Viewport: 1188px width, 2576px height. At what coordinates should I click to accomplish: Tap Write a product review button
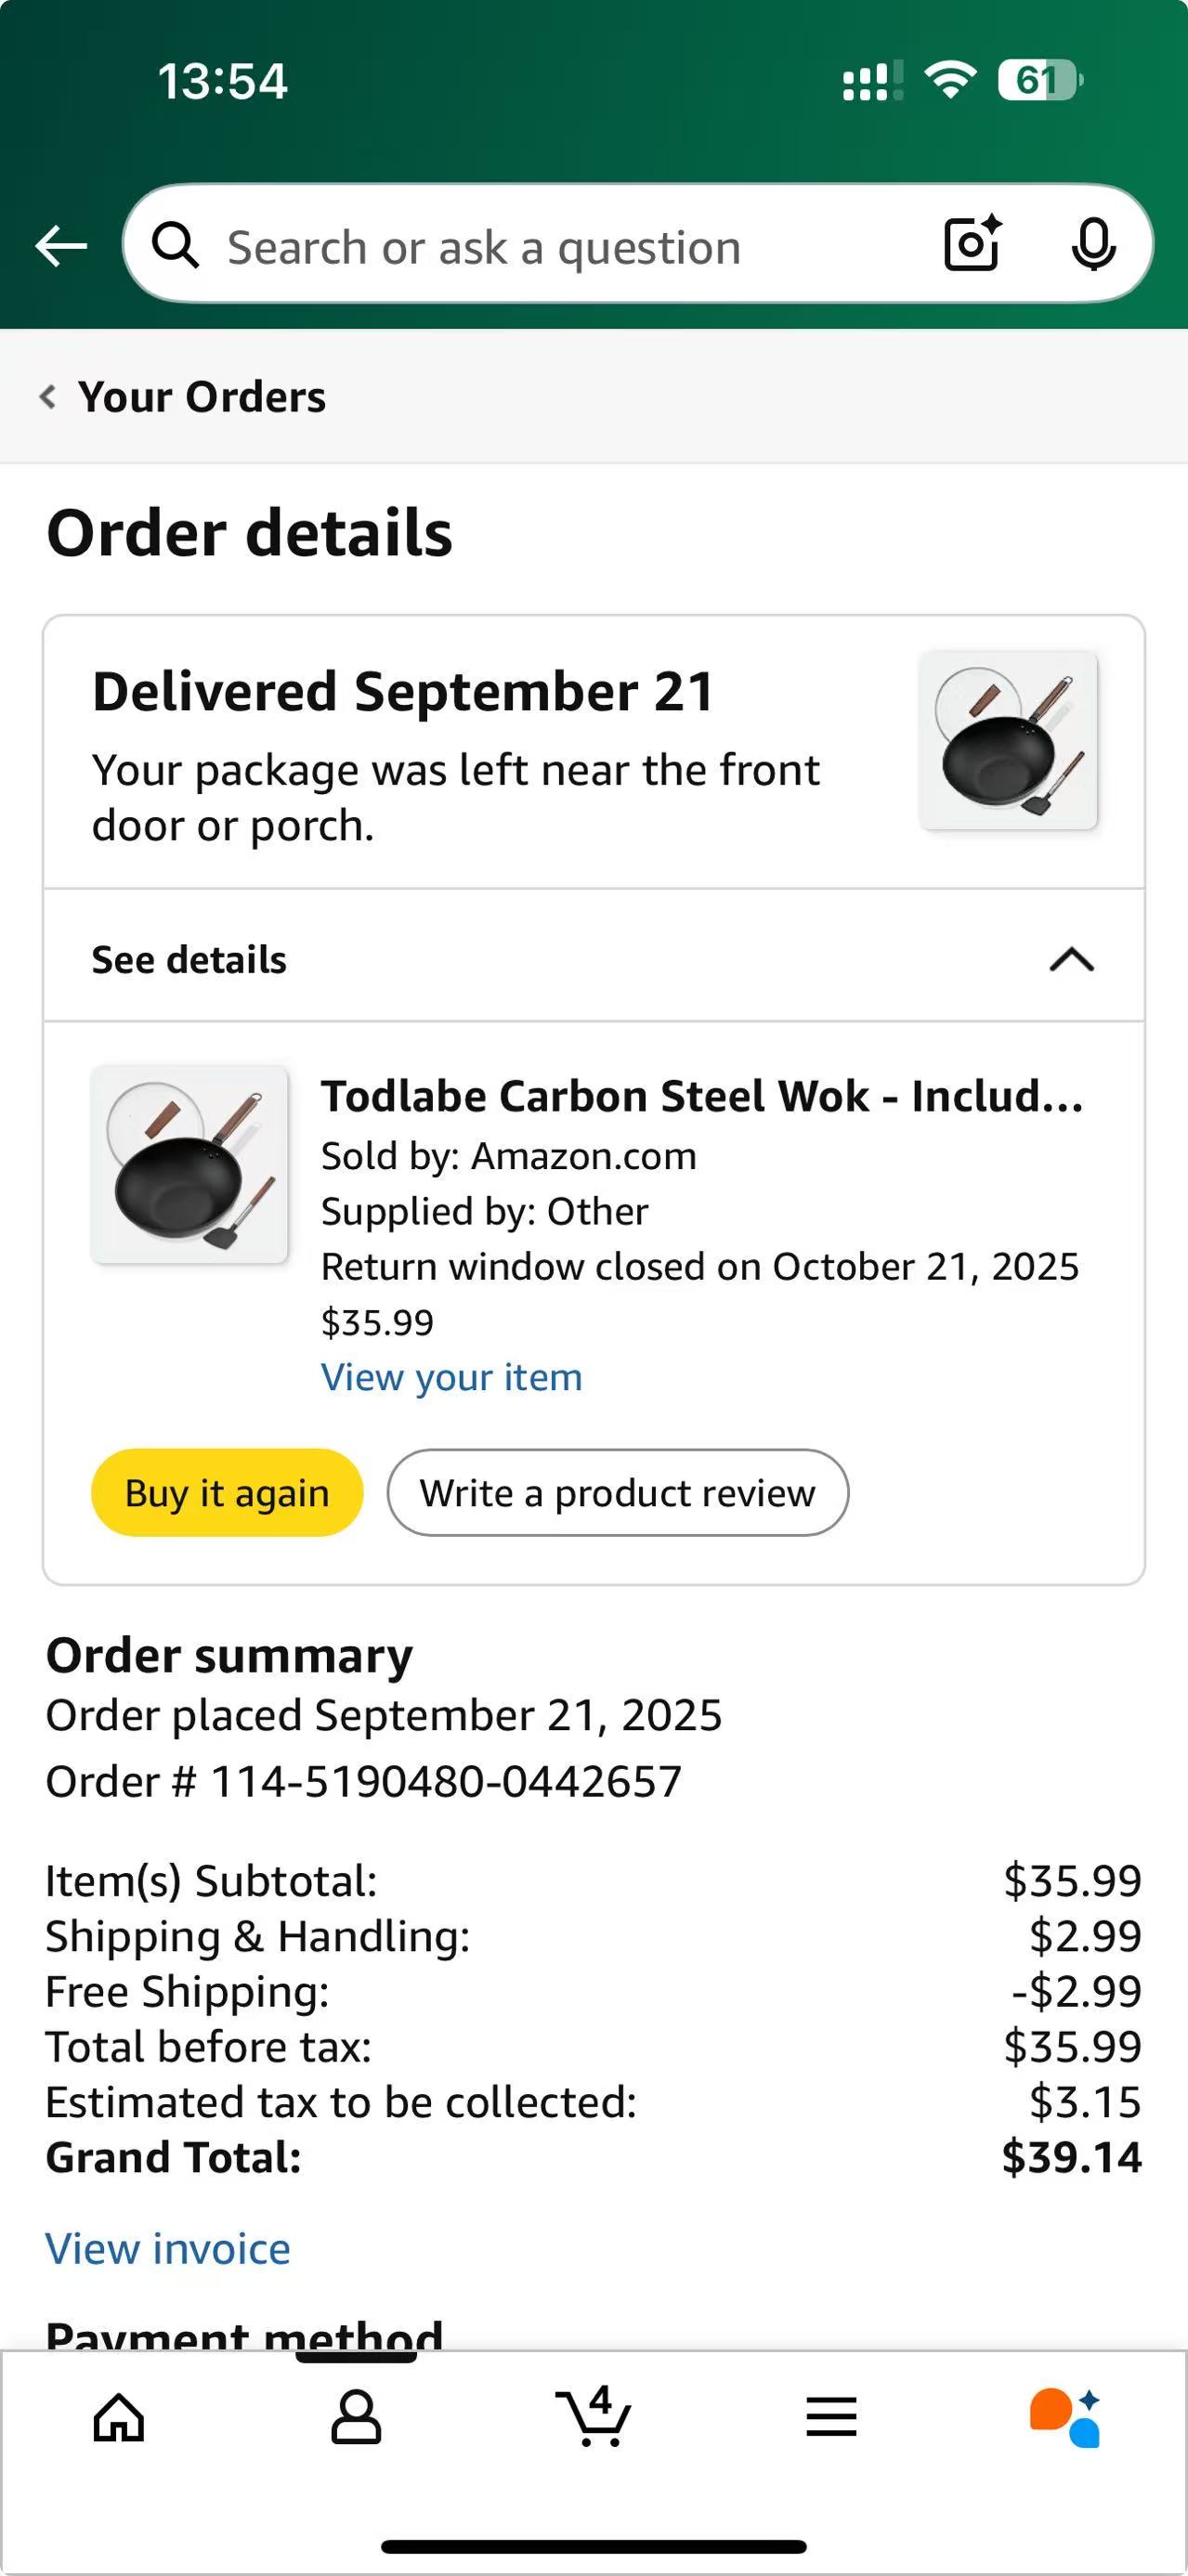tap(617, 1493)
